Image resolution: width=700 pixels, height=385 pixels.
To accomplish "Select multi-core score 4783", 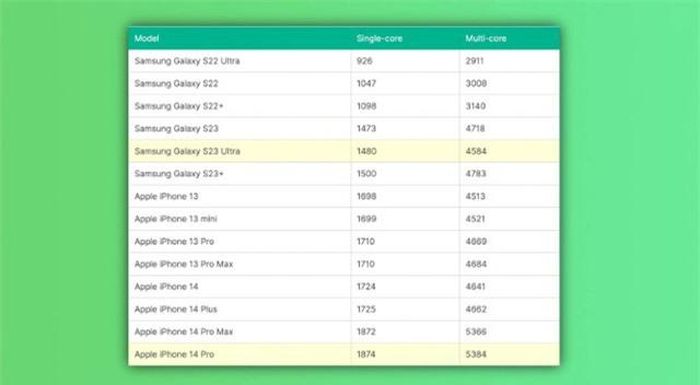I will (475, 174).
